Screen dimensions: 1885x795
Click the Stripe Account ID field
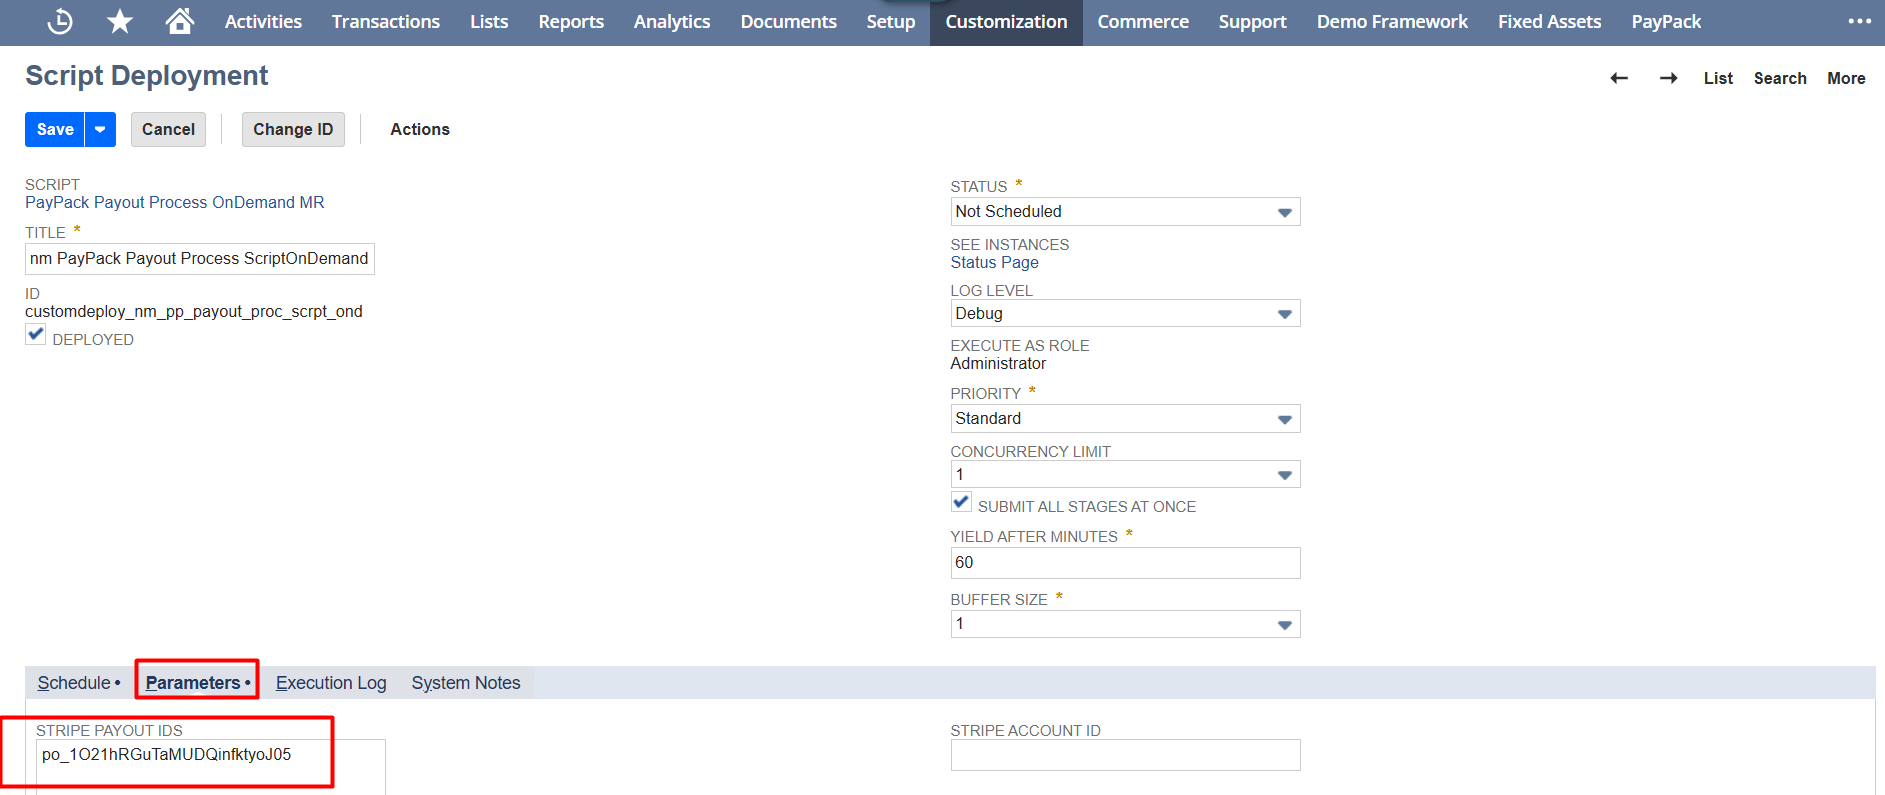1125,755
